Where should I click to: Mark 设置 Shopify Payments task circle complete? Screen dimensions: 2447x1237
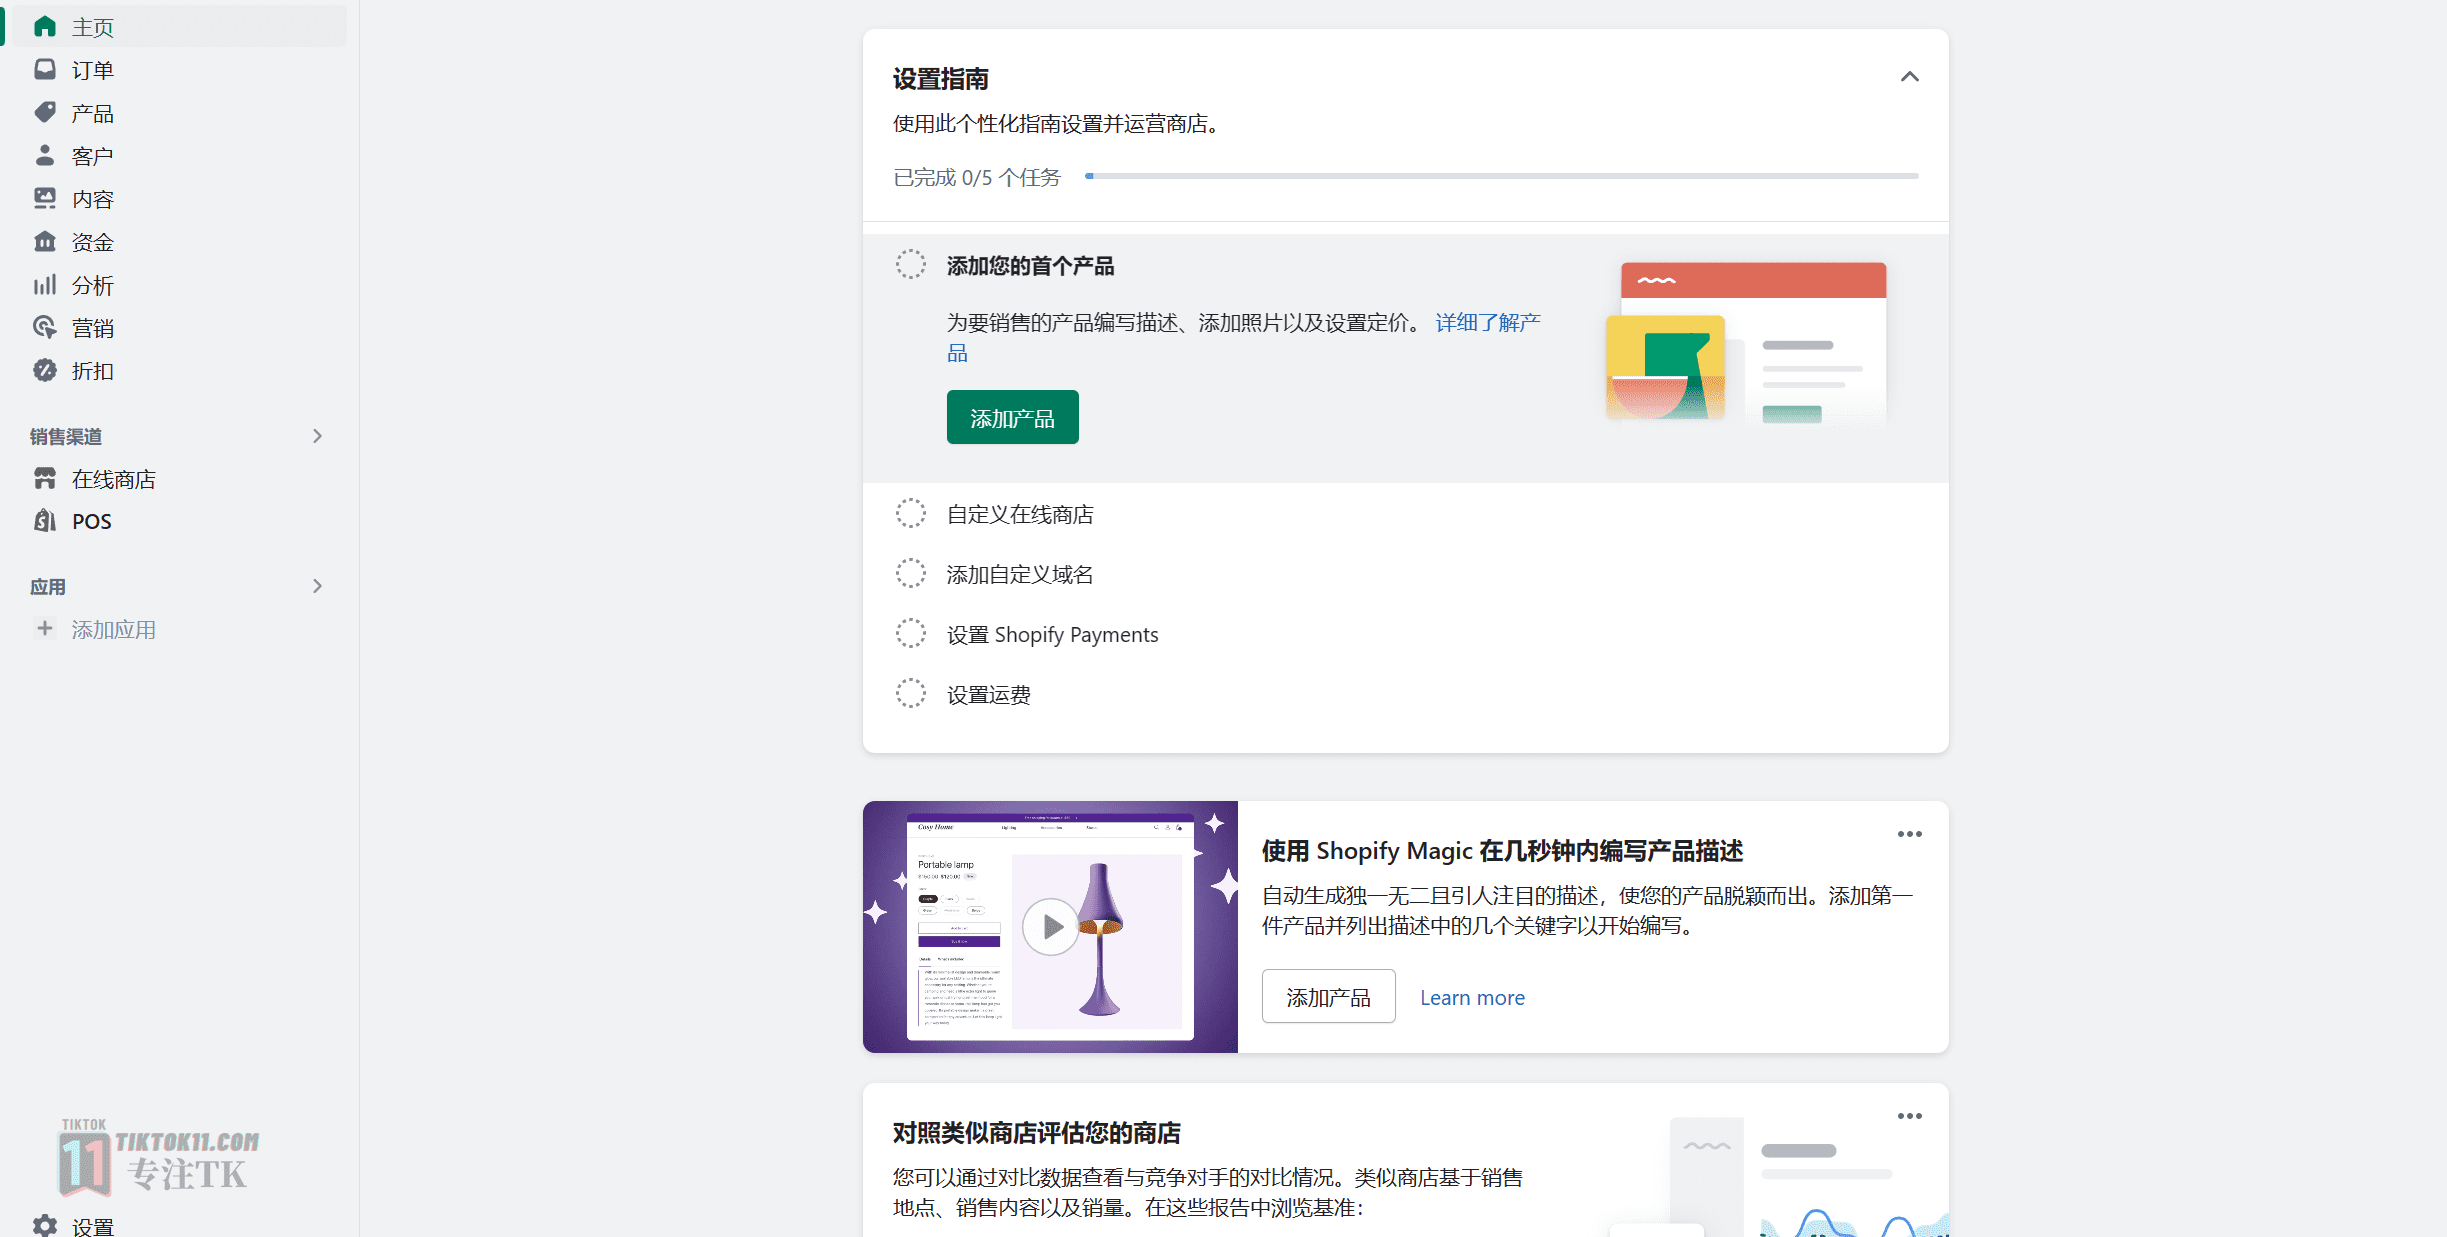point(910,633)
